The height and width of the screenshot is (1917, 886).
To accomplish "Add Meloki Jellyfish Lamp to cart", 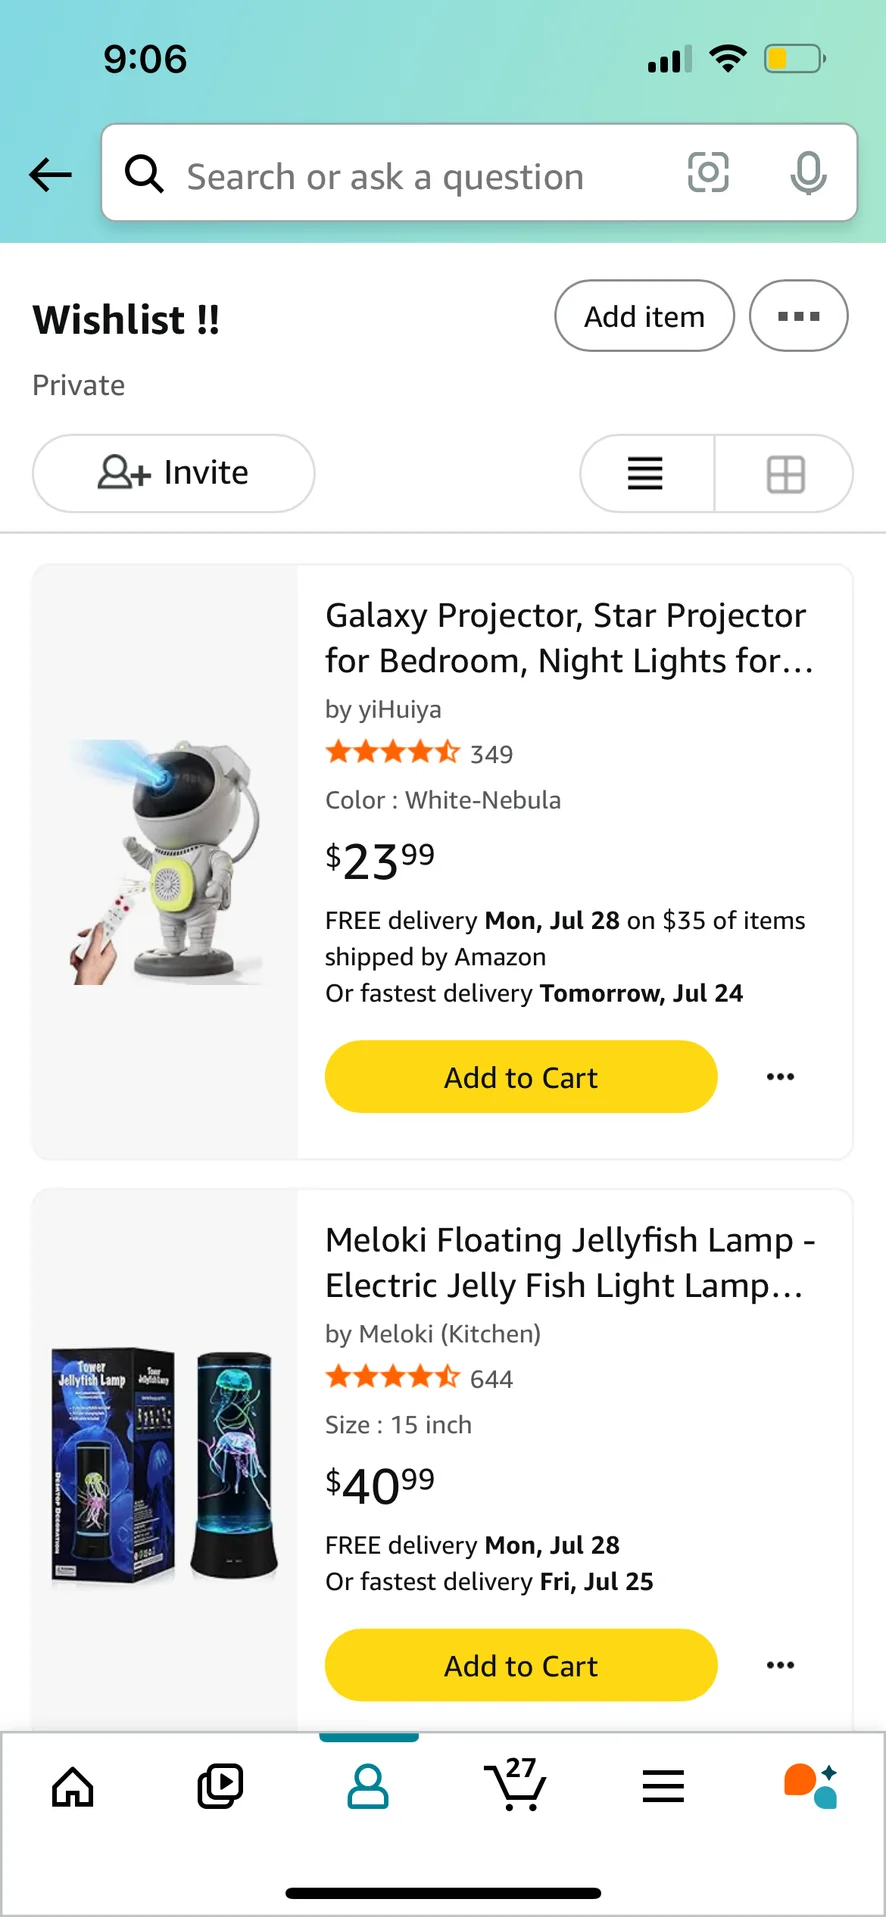I will click(x=520, y=1665).
